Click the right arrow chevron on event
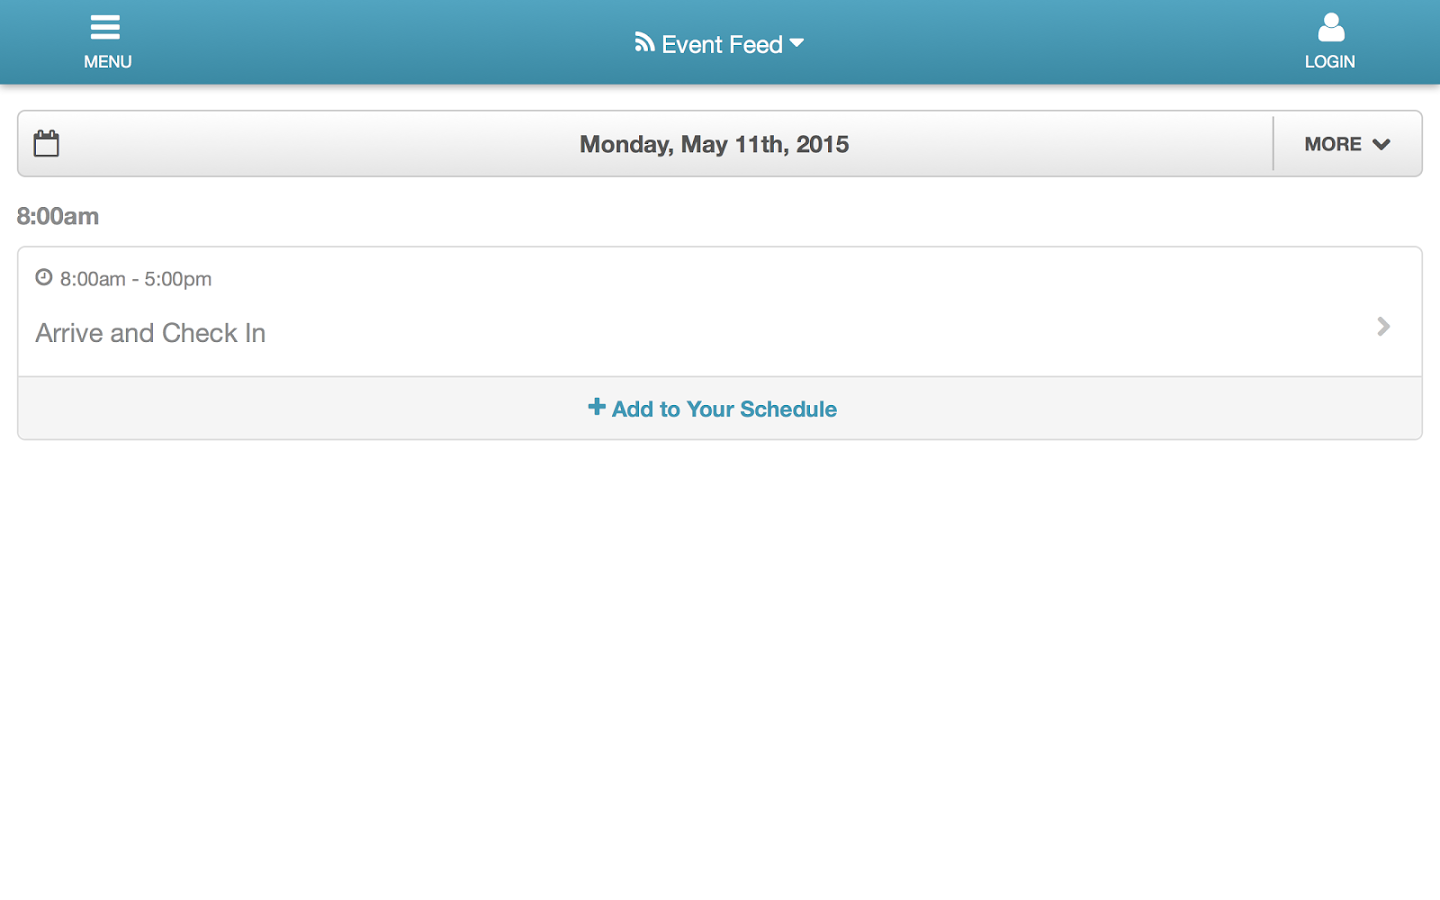The width and height of the screenshot is (1440, 900). pyautogui.click(x=1384, y=326)
